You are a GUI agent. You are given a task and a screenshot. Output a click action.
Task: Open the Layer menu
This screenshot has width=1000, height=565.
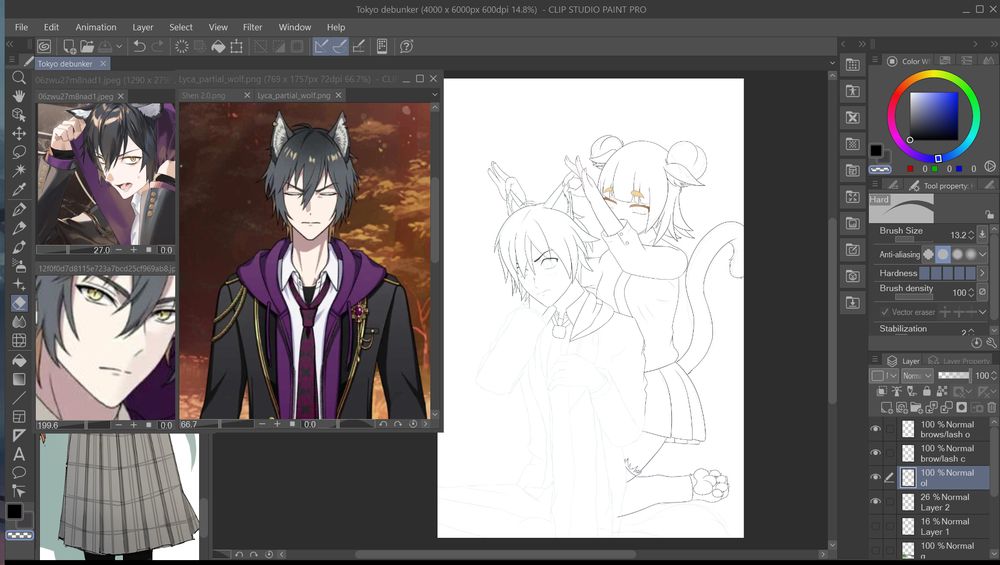142,27
